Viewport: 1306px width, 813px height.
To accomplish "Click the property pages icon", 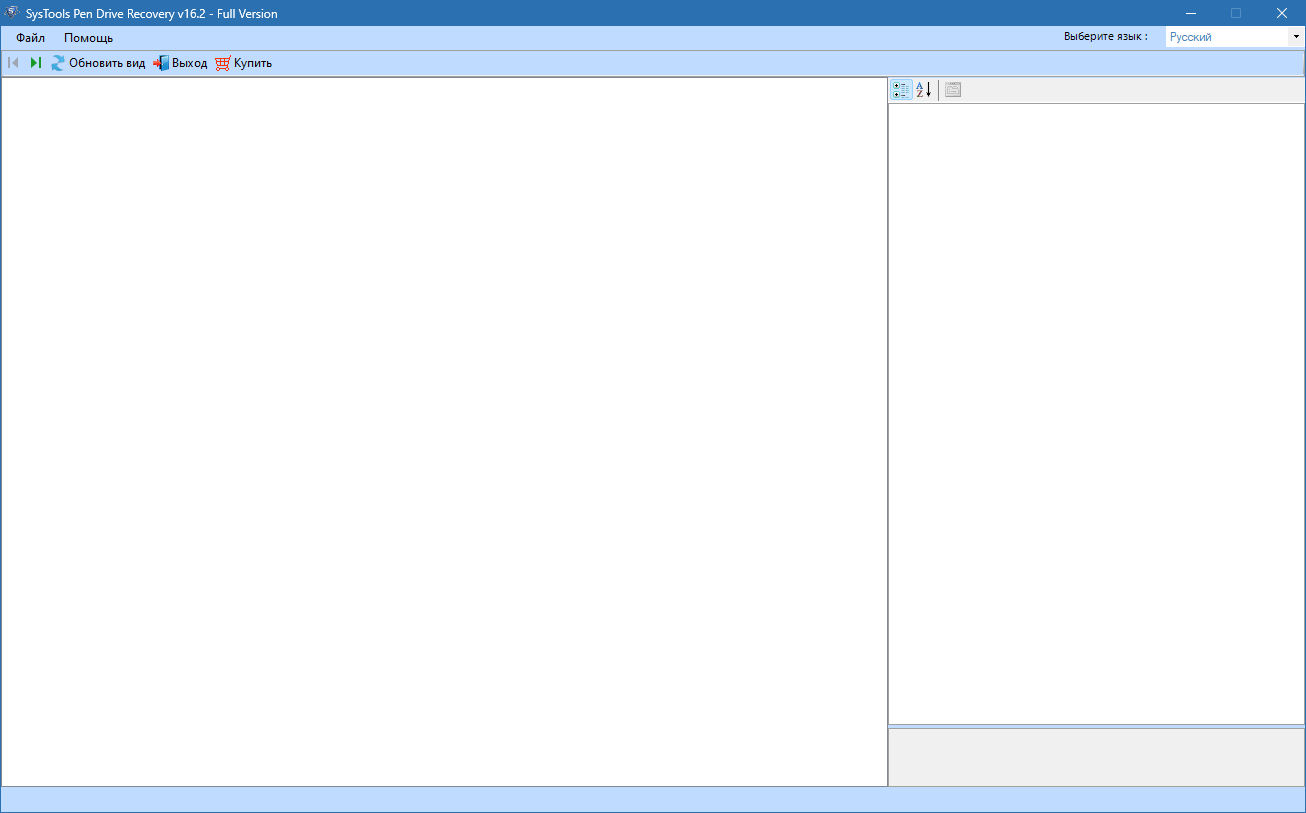I will pyautogui.click(x=953, y=90).
